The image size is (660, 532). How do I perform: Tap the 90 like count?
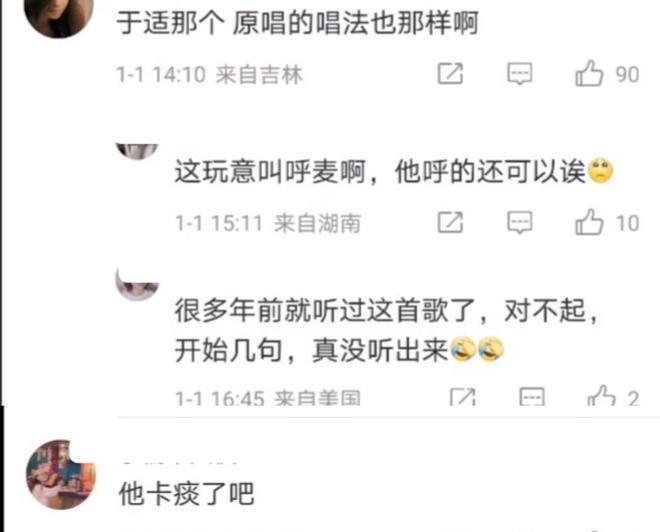[628, 74]
